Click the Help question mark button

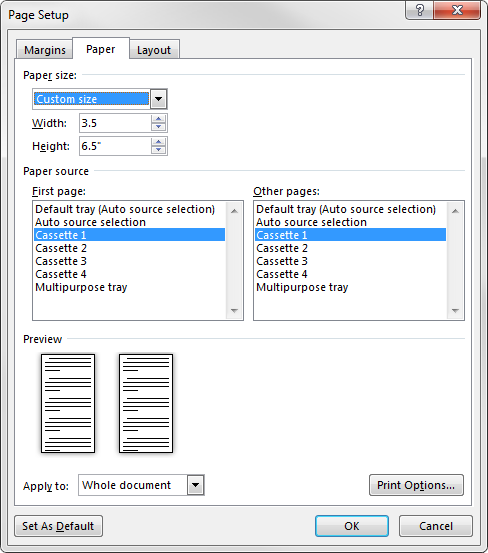coord(420,10)
